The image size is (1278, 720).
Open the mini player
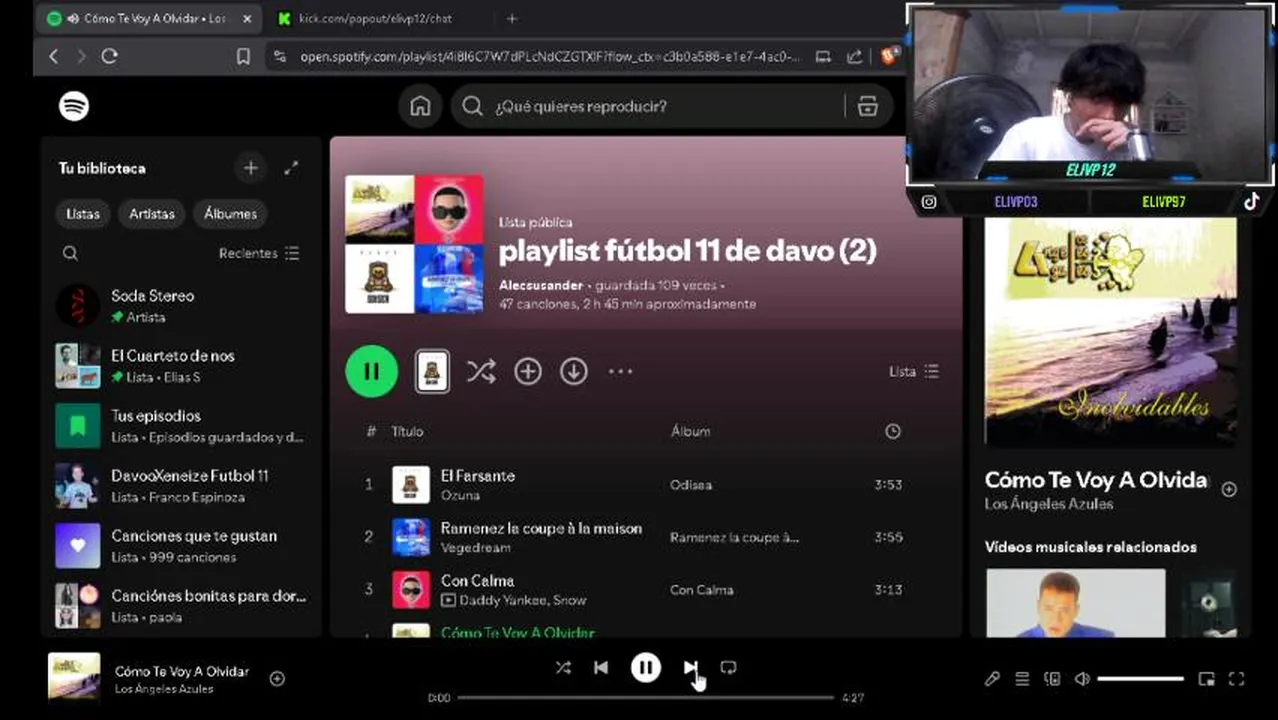pos(1207,679)
